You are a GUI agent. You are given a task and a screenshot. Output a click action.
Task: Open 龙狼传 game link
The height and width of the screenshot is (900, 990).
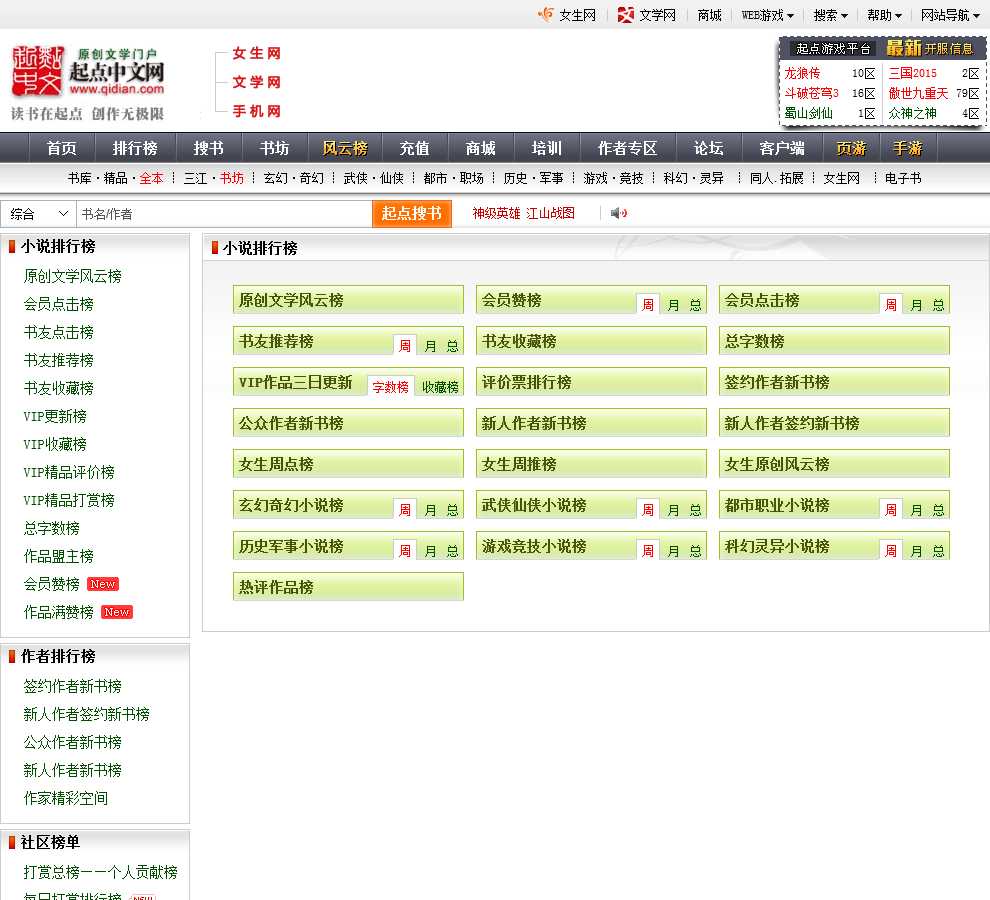802,73
